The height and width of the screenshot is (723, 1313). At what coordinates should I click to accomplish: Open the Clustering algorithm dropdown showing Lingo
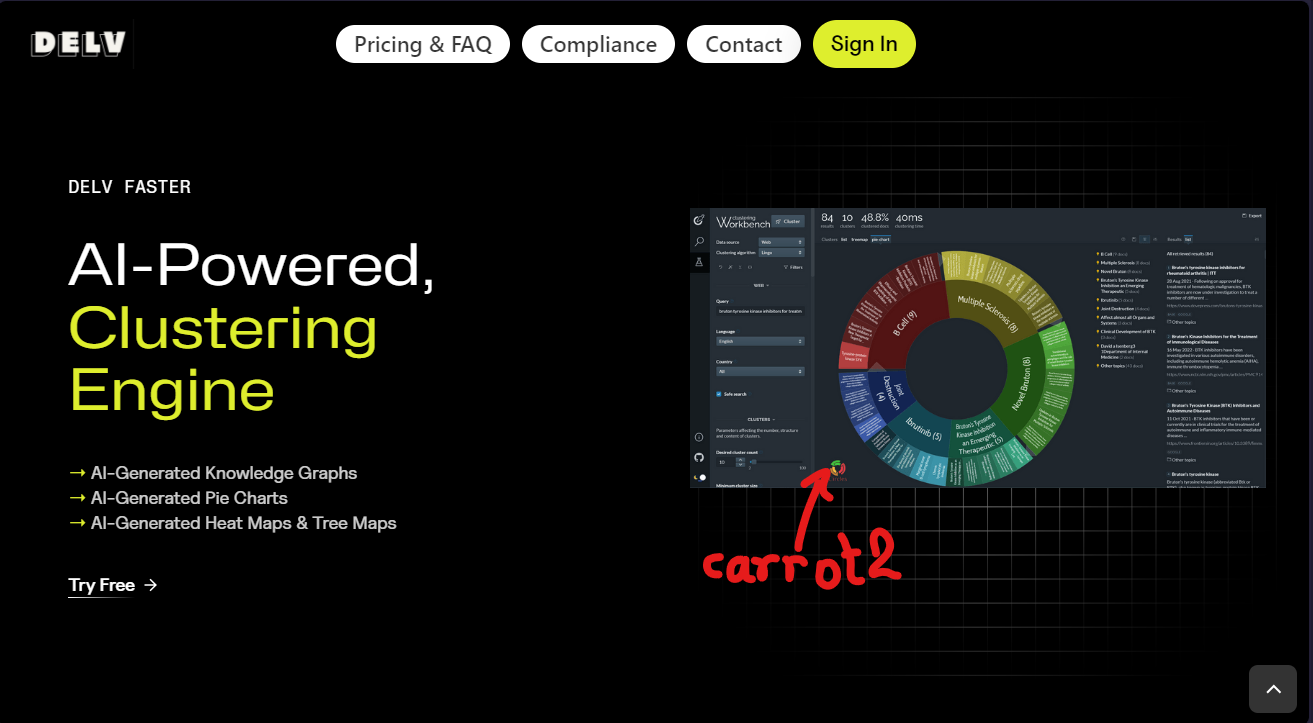click(782, 253)
